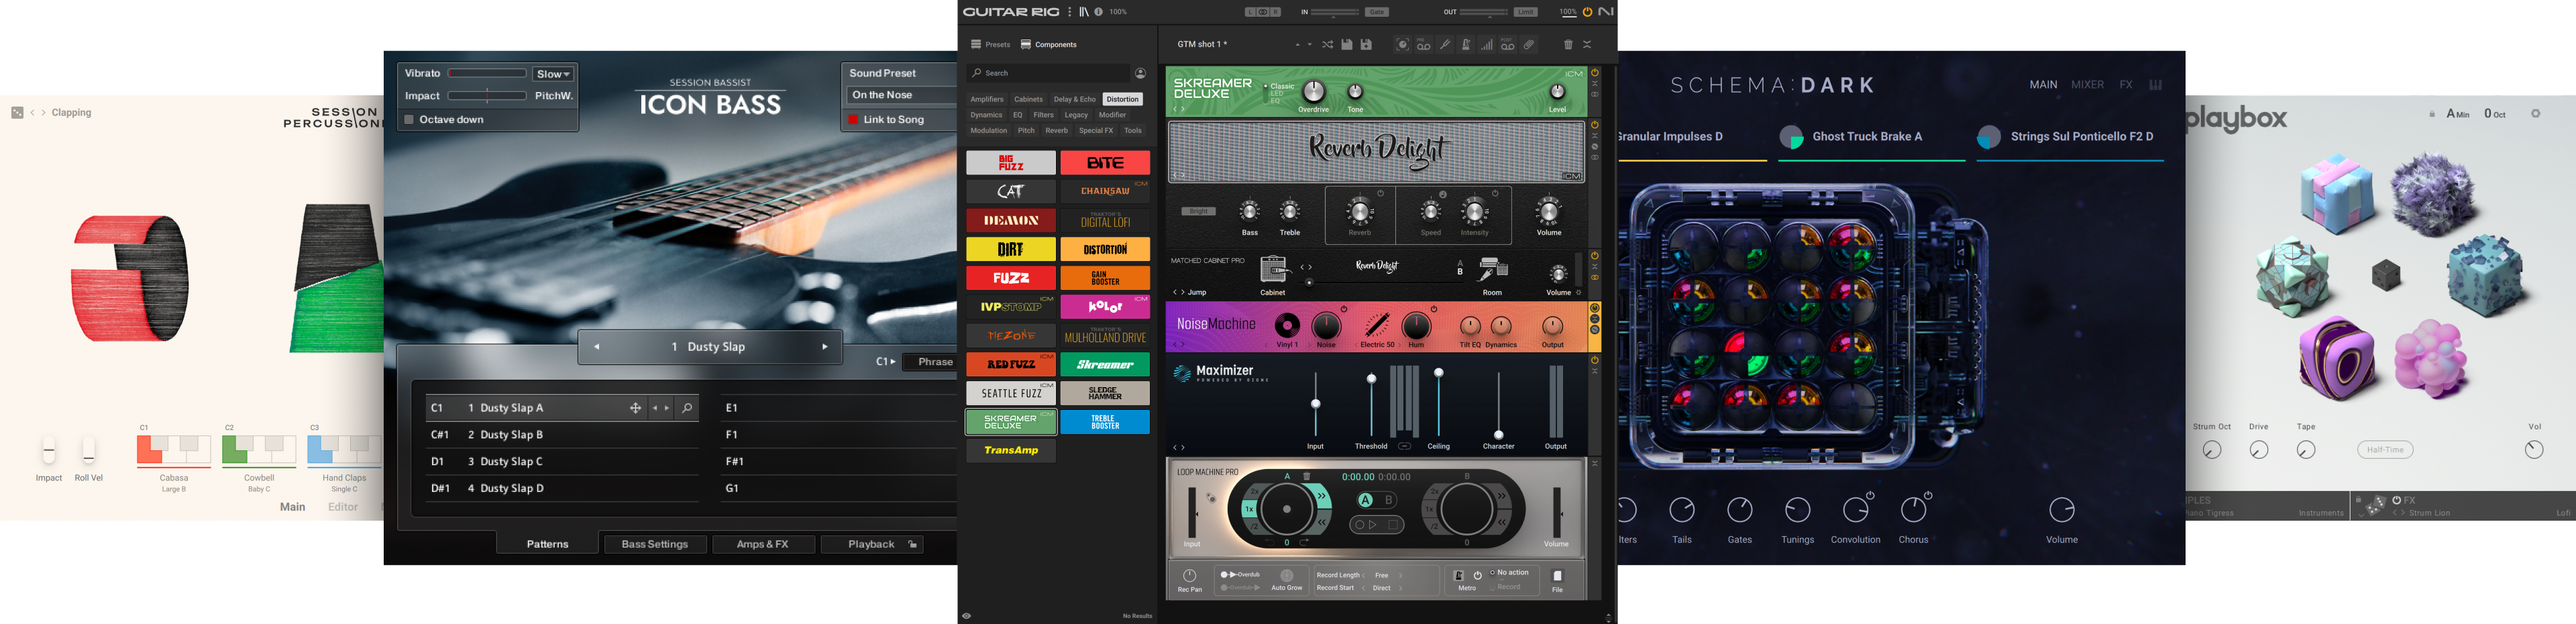Open the MIXER tab in Schema Dark
This screenshot has width=2576, height=624.
2087,85
